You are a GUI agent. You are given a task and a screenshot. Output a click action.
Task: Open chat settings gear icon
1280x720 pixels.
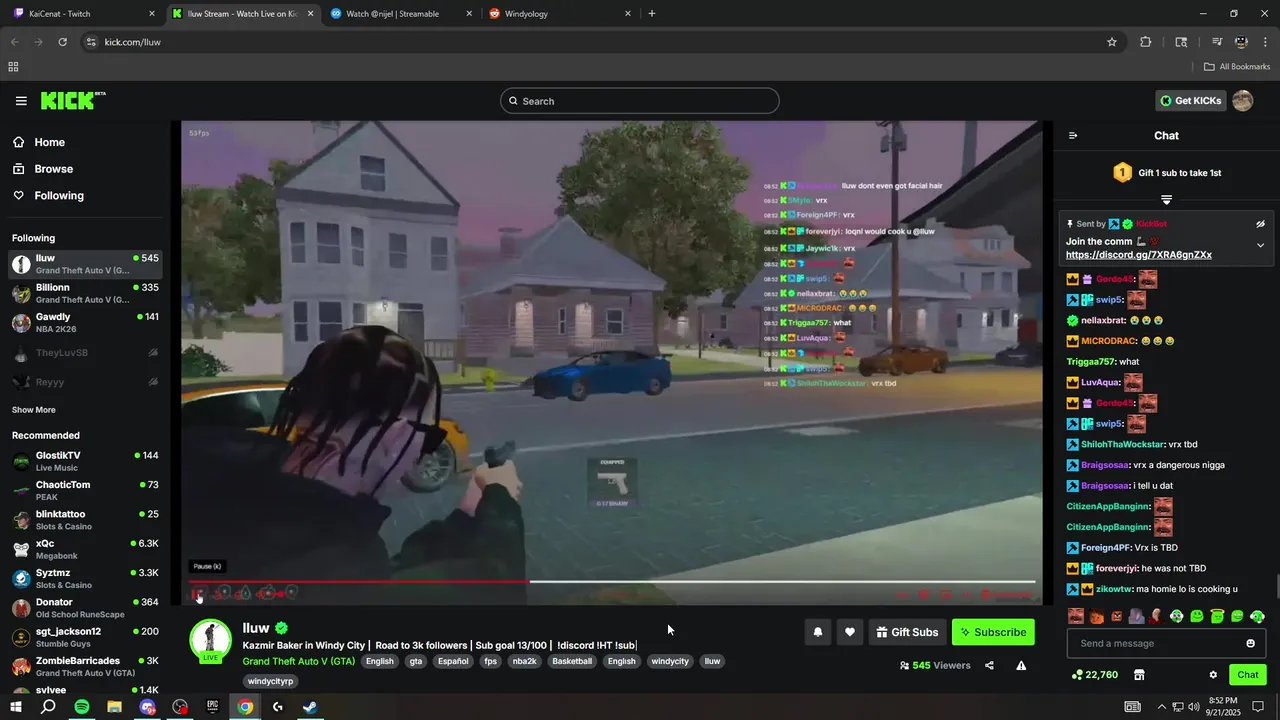pyautogui.click(x=1213, y=675)
